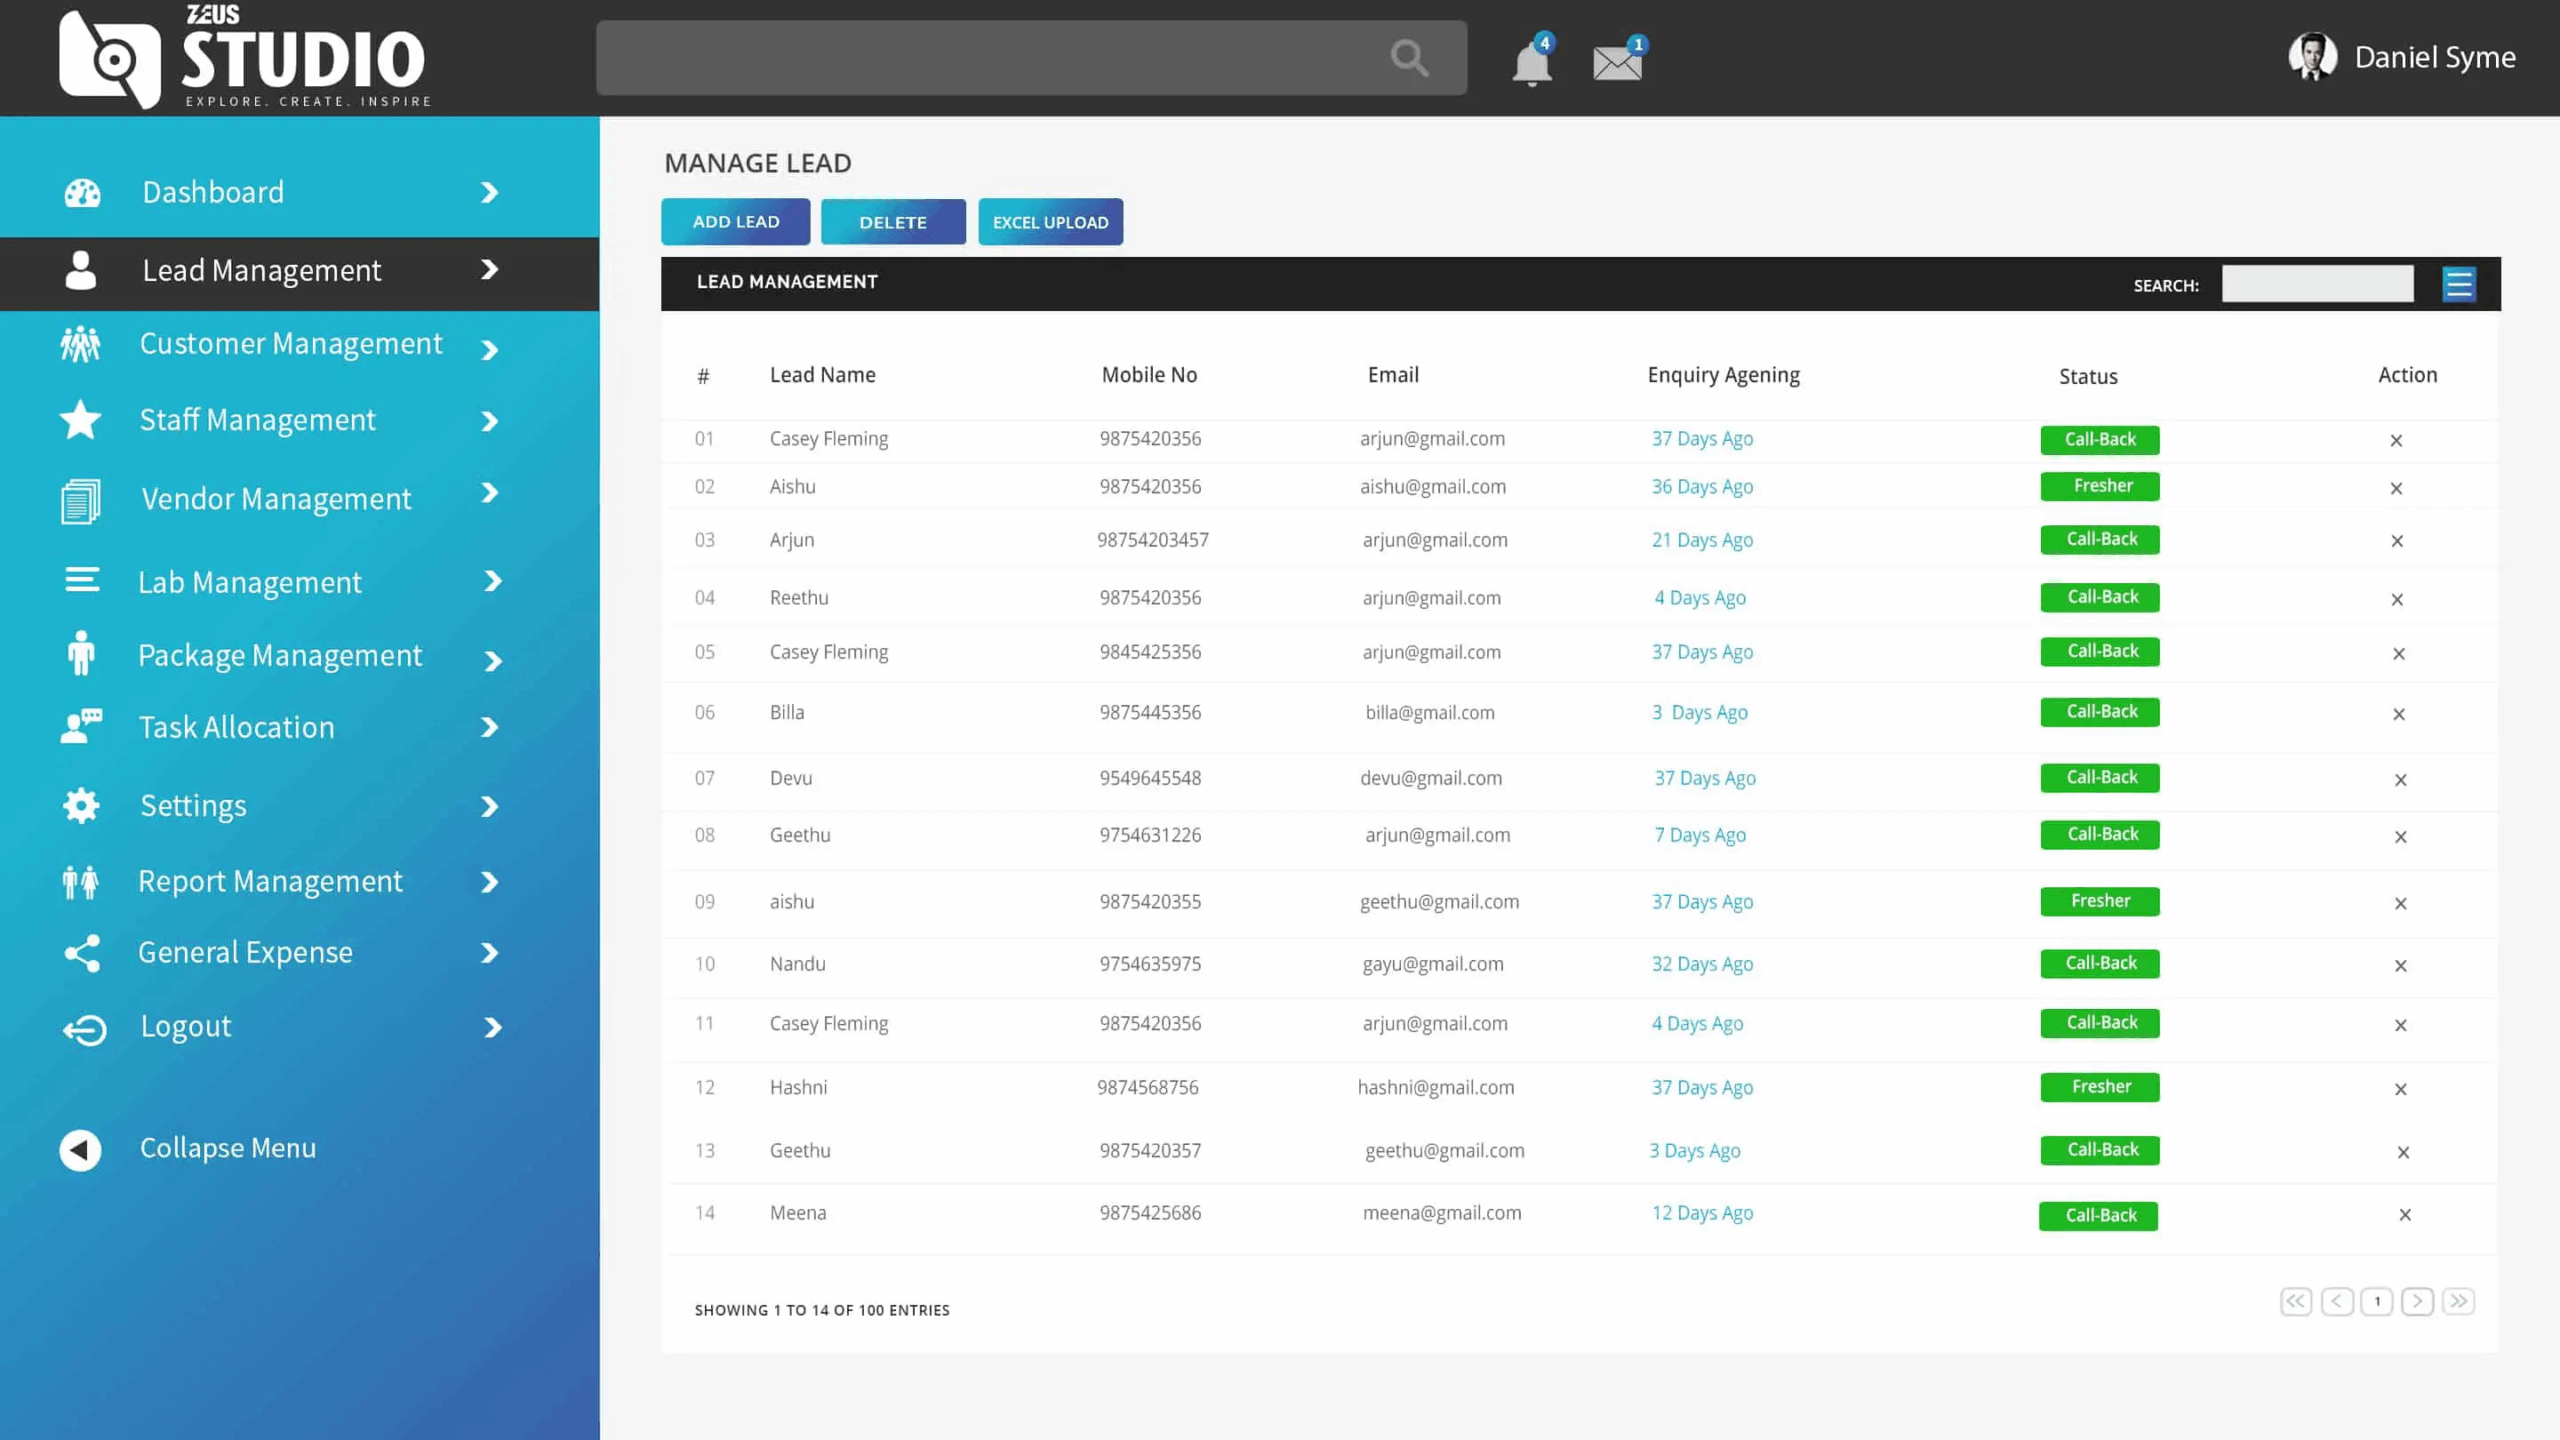The image size is (2560, 1440).
Task: Open the mail envelope icon
Action: 1617,64
